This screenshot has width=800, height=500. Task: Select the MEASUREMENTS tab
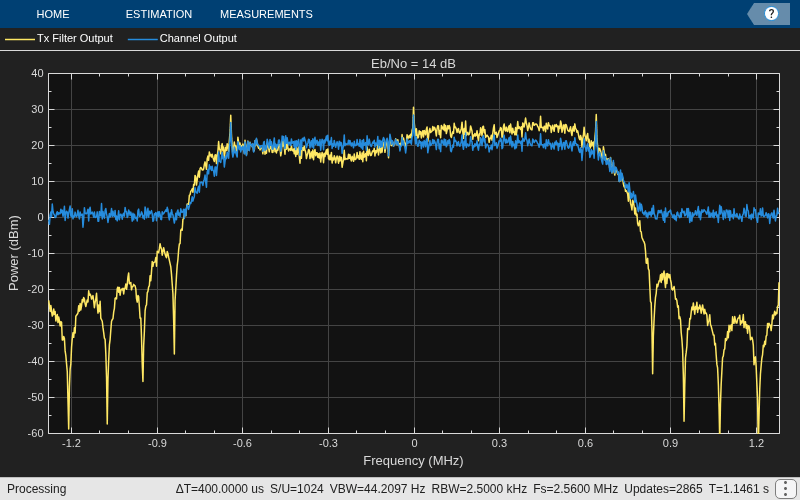266,14
